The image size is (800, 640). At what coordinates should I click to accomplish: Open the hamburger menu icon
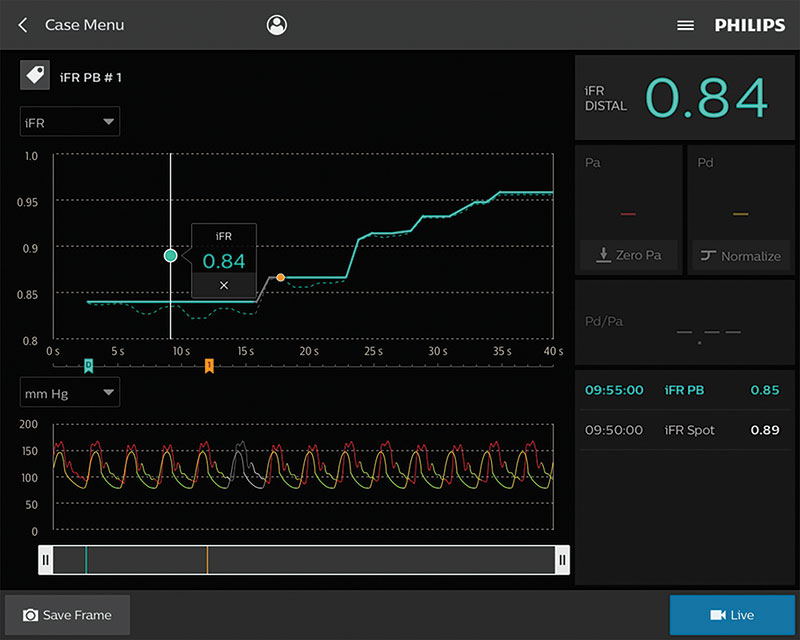[x=685, y=25]
